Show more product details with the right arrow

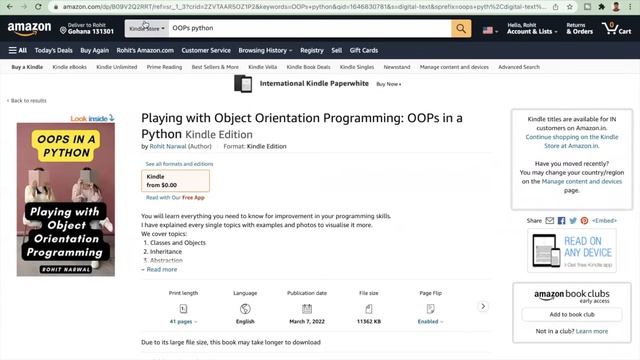click(483, 306)
